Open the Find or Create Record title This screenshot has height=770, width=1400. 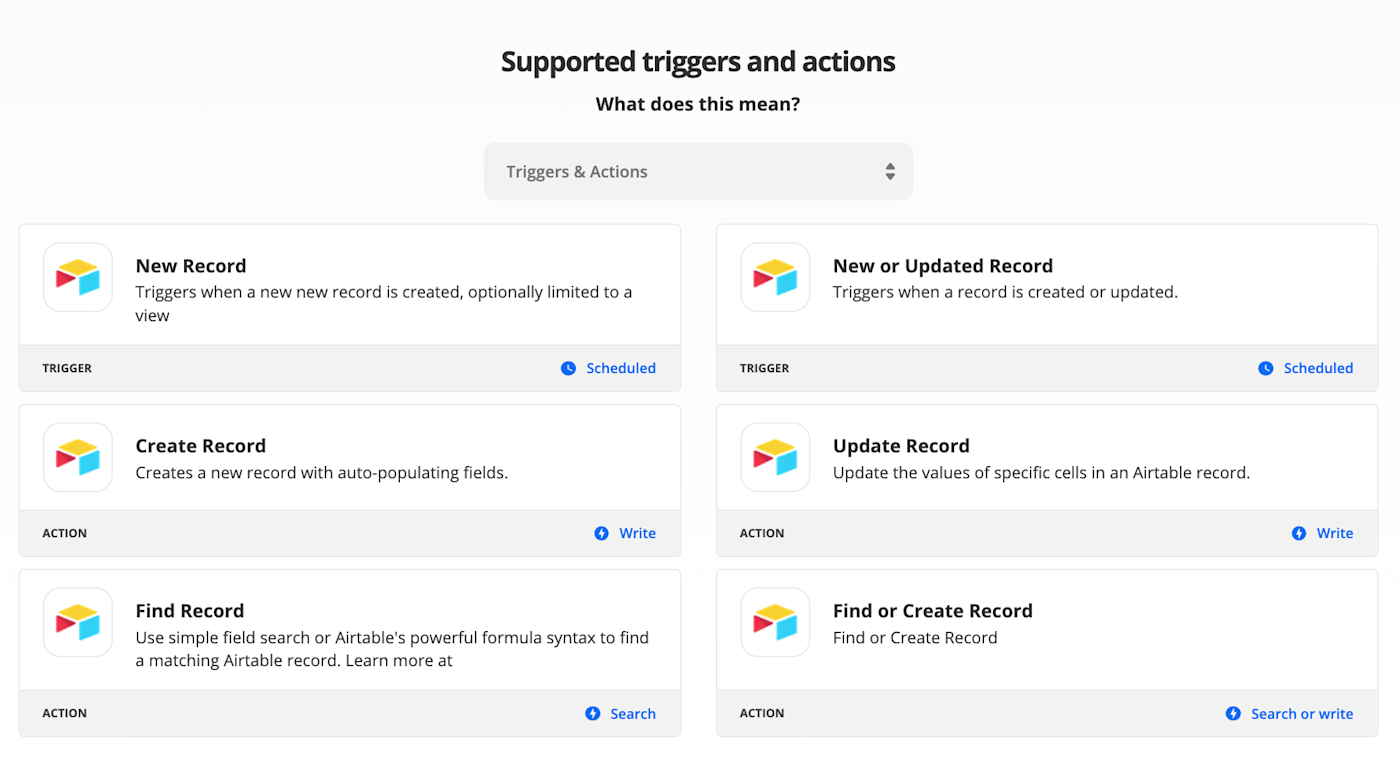pyautogui.click(x=933, y=611)
